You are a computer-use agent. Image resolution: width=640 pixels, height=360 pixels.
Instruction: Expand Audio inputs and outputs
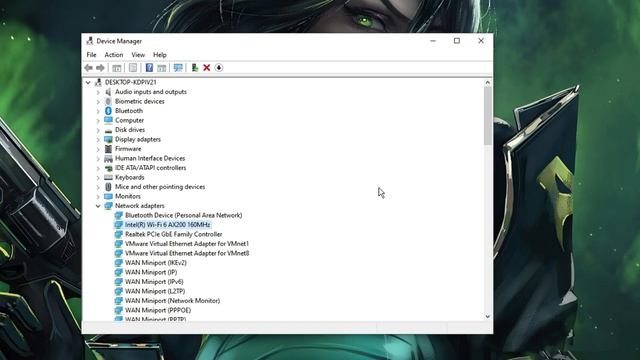pyautogui.click(x=98, y=92)
